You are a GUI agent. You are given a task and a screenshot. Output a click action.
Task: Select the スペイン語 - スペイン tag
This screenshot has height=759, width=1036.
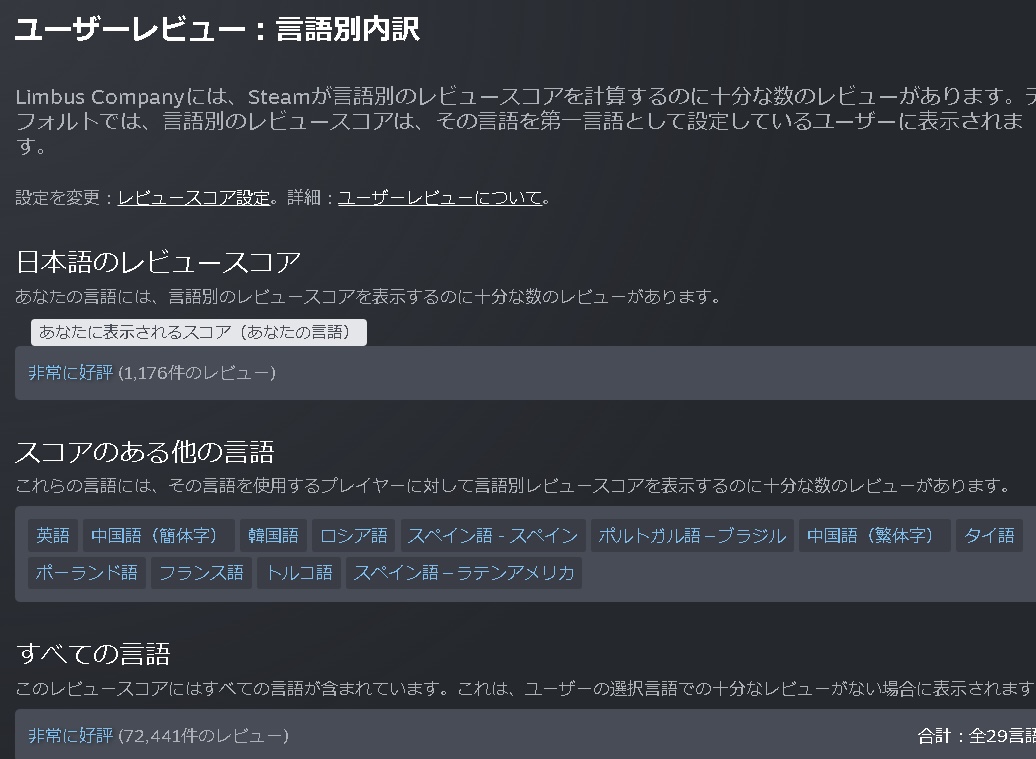[493, 536]
